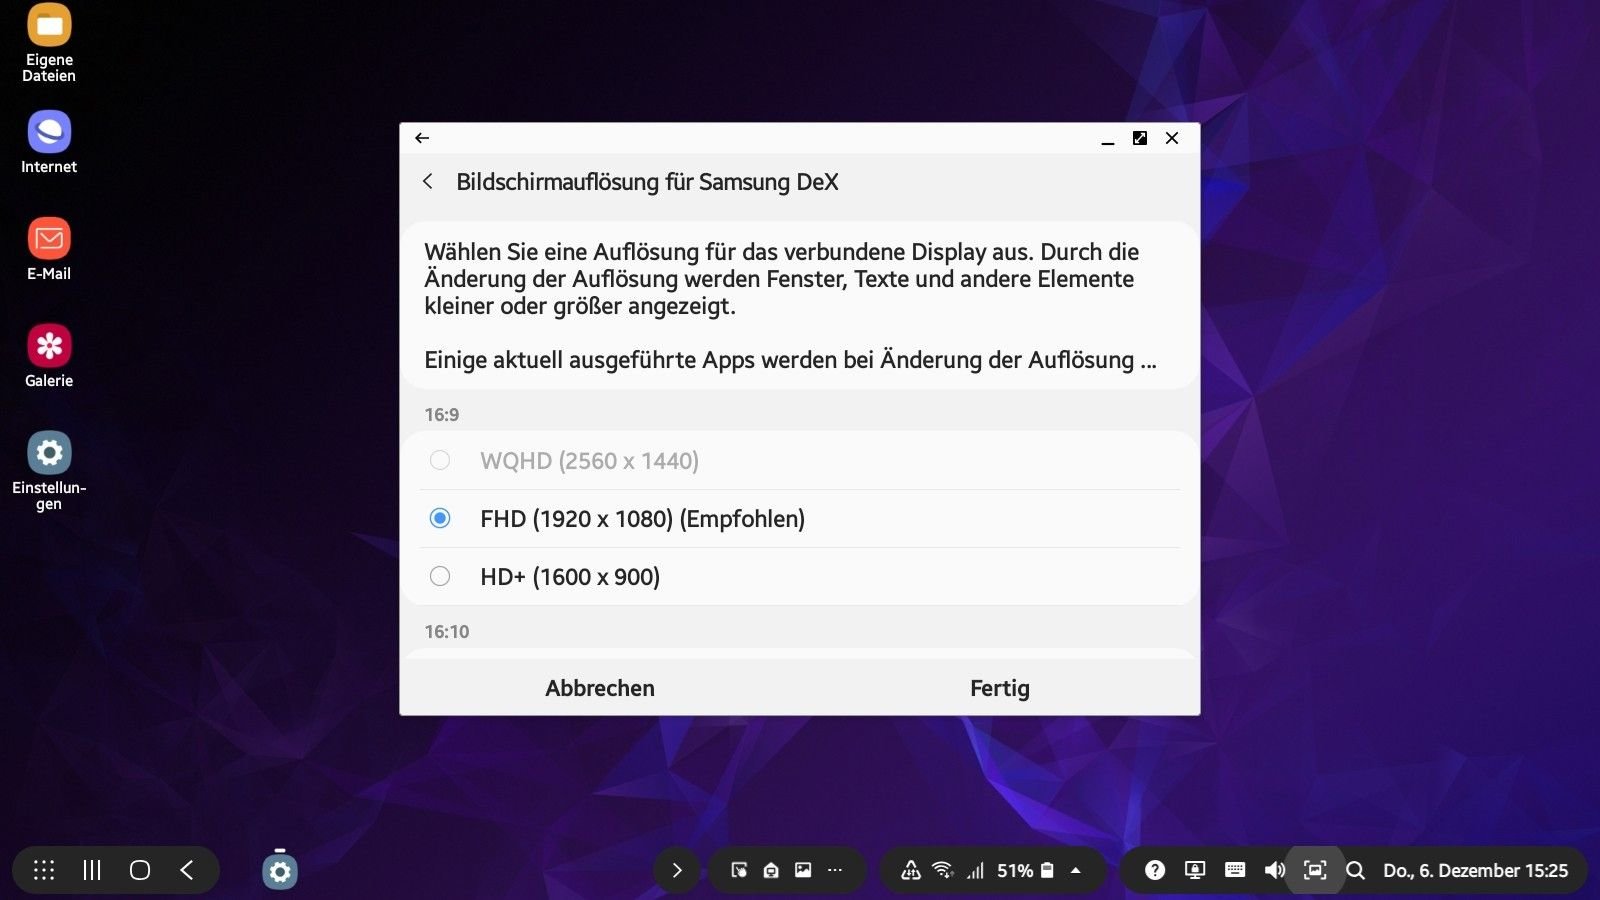
Task: Open the help question mark icon
Action: [x=1155, y=870]
